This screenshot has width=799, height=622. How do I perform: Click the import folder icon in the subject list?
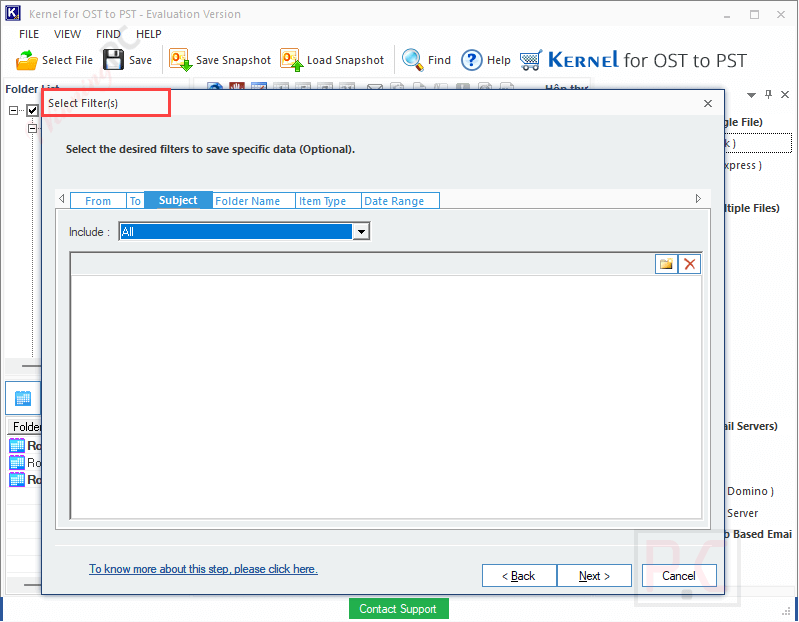coord(666,264)
